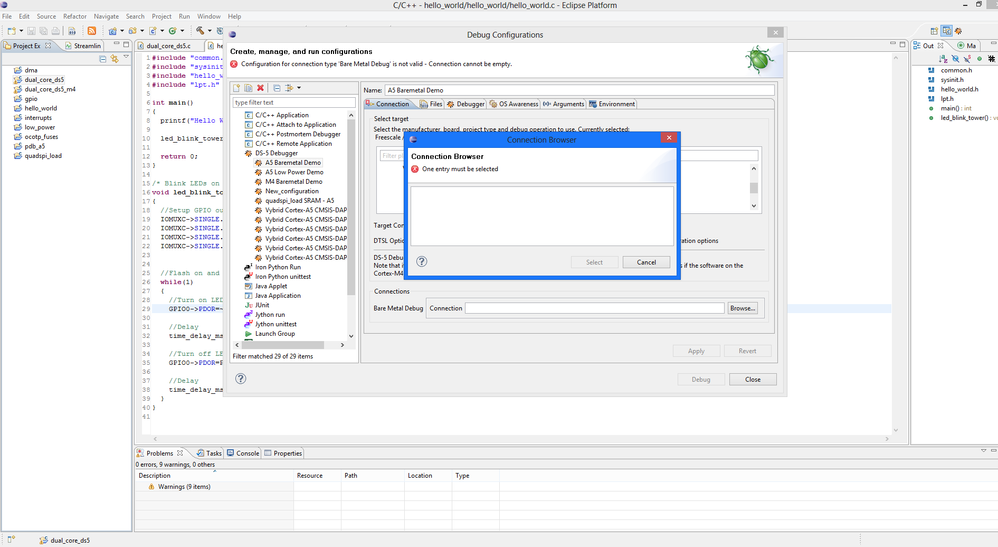The width and height of the screenshot is (998, 547).
Task: Open dropdown next to New Class icon
Action: tap(182, 31)
